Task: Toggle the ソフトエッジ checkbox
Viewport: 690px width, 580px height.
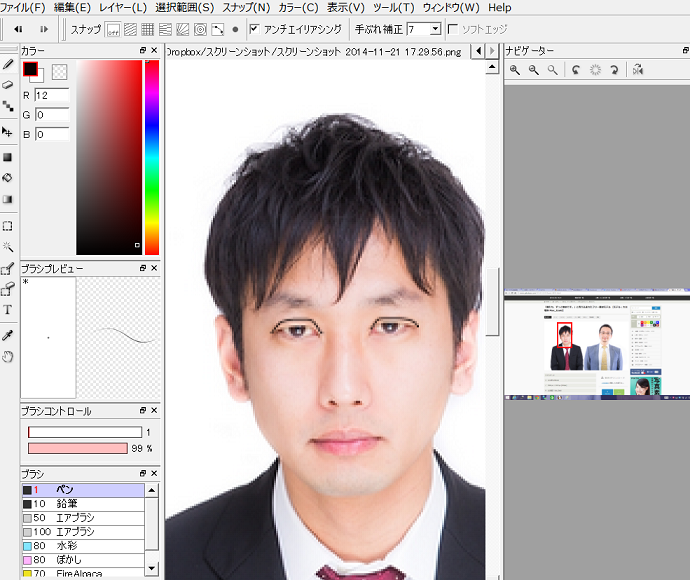Action: click(x=452, y=29)
